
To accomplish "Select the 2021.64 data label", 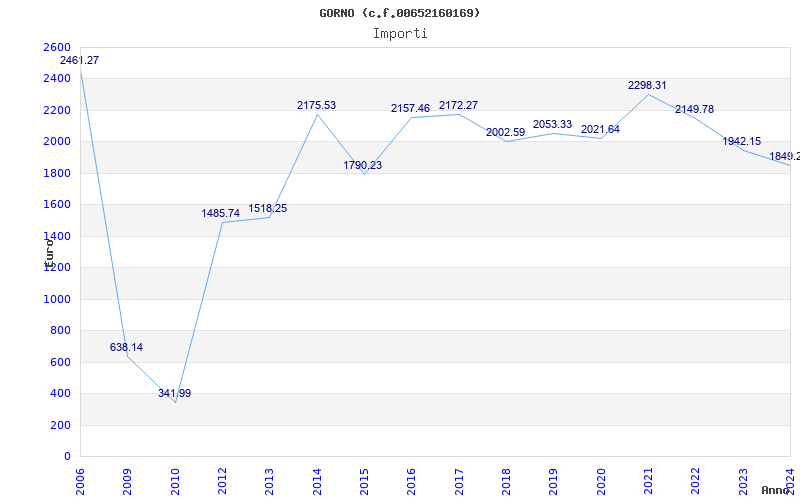I will (600, 130).
